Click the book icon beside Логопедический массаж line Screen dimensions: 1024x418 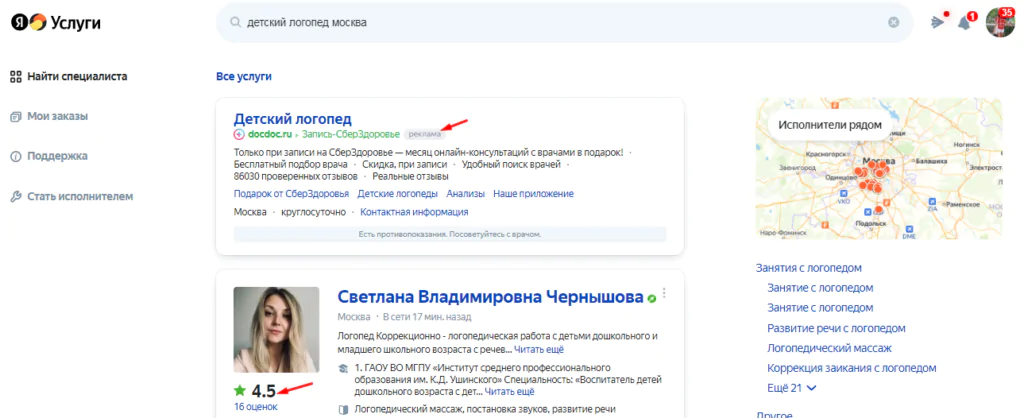point(344,410)
